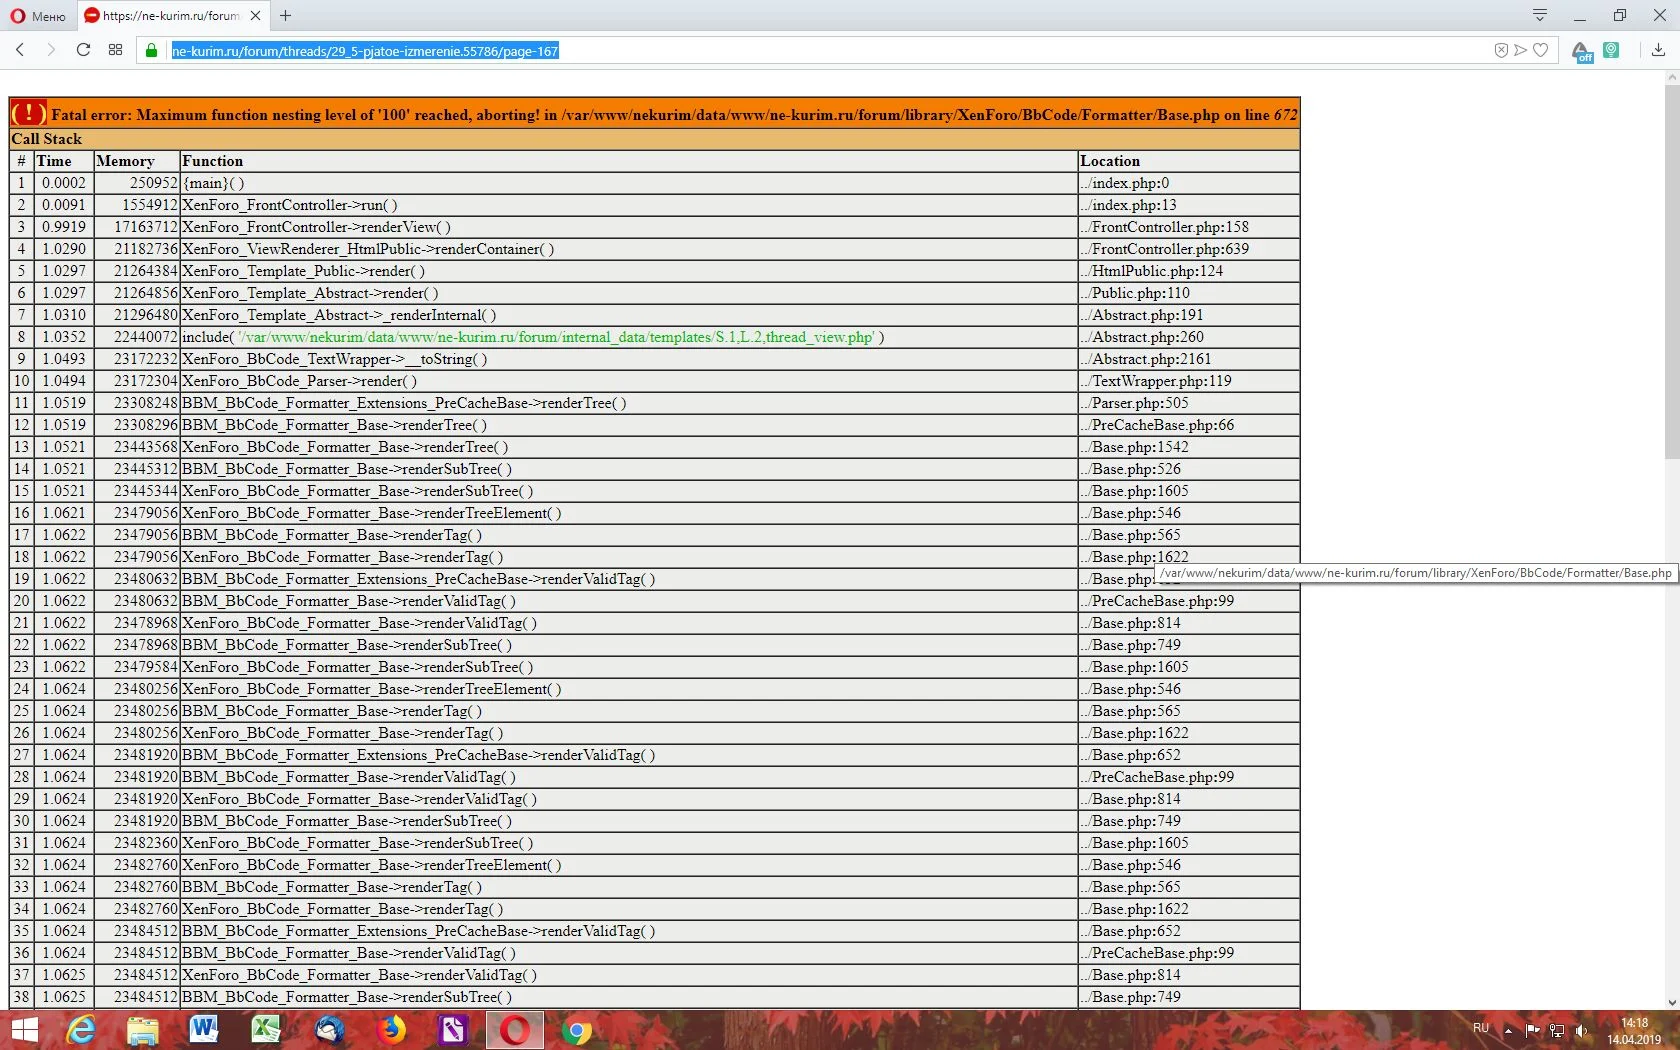Go back to the previous page
1680x1050 pixels.
pos(20,50)
